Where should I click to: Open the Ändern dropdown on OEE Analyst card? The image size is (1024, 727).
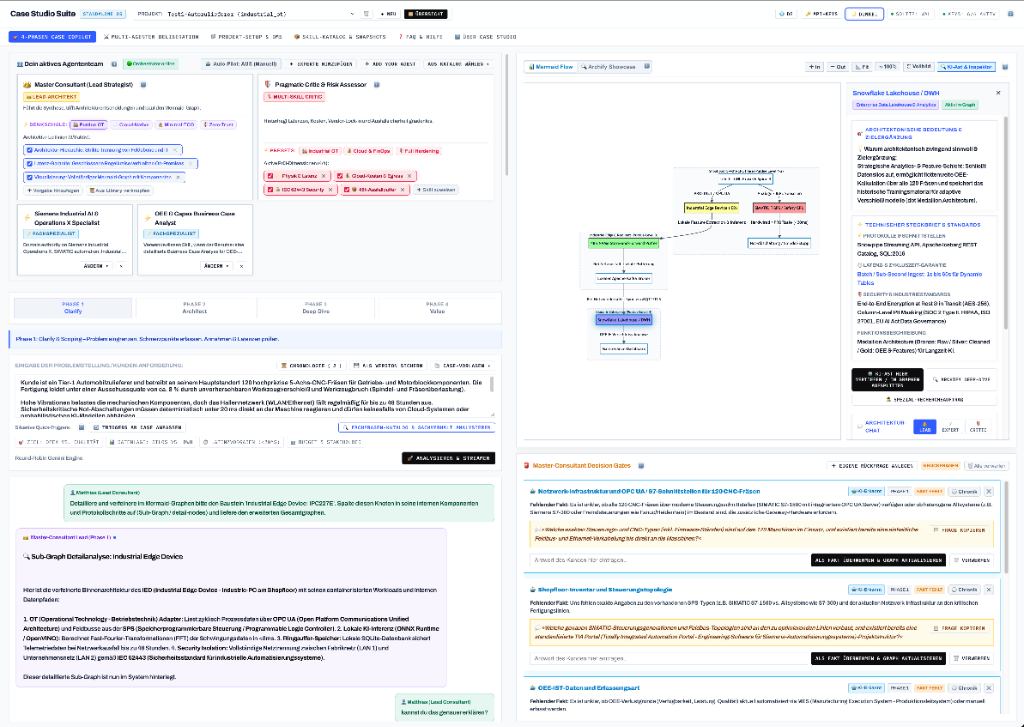coord(217,267)
